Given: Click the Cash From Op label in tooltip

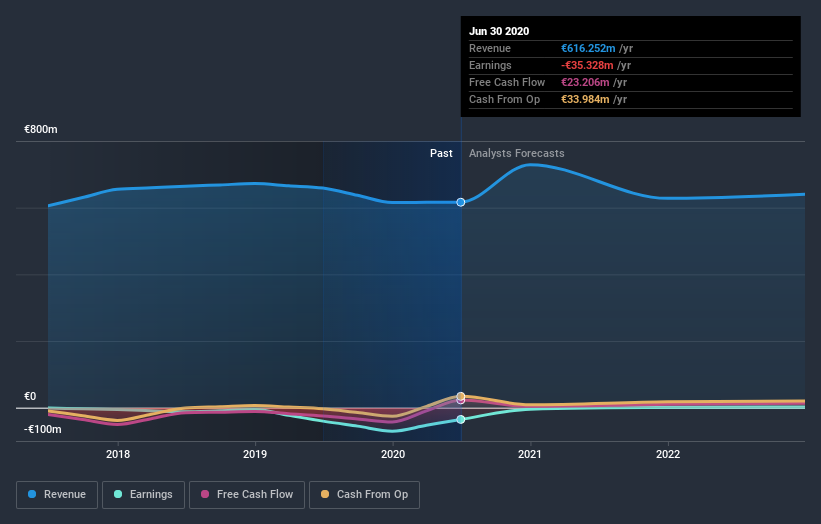Looking at the screenshot, I should pos(504,99).
